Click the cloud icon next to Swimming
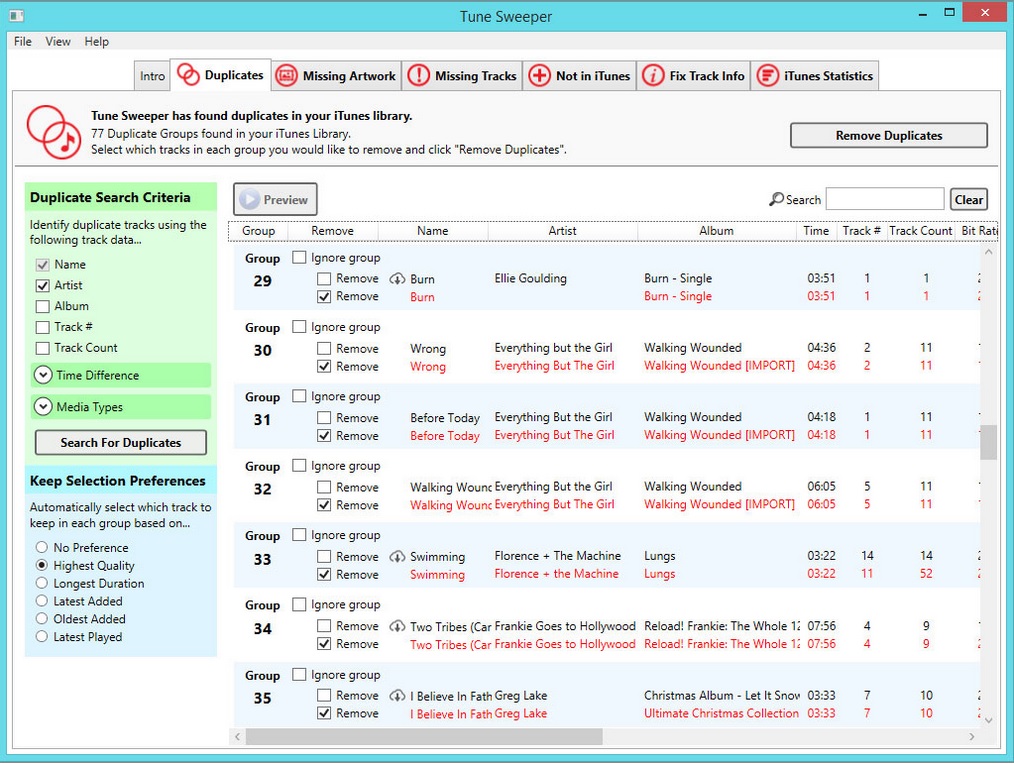Image resolution: width=1014 pixels, height=764 pixels. pos(397,557)
